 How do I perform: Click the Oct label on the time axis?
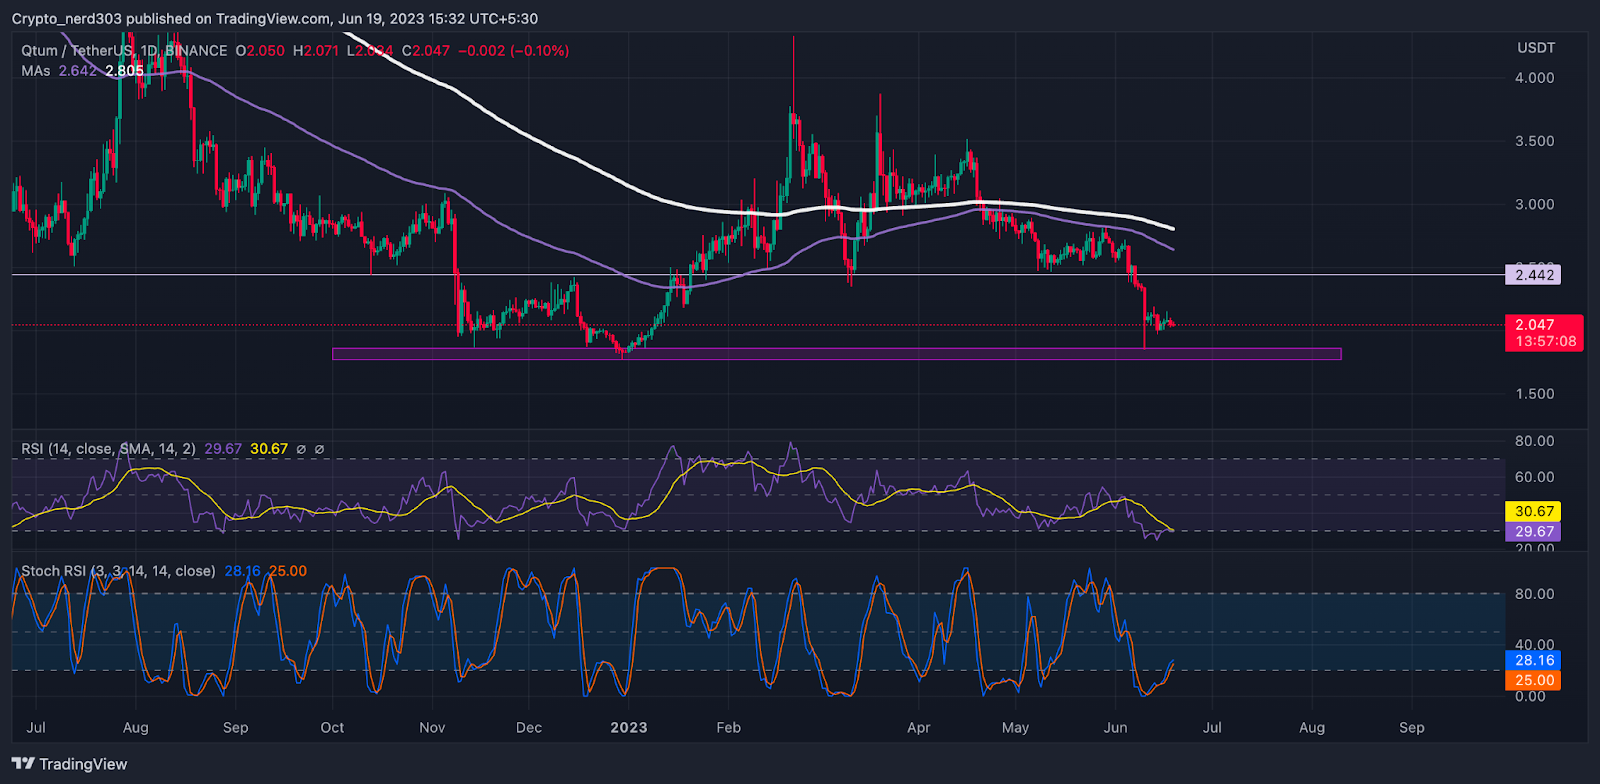tap(332, 727)
